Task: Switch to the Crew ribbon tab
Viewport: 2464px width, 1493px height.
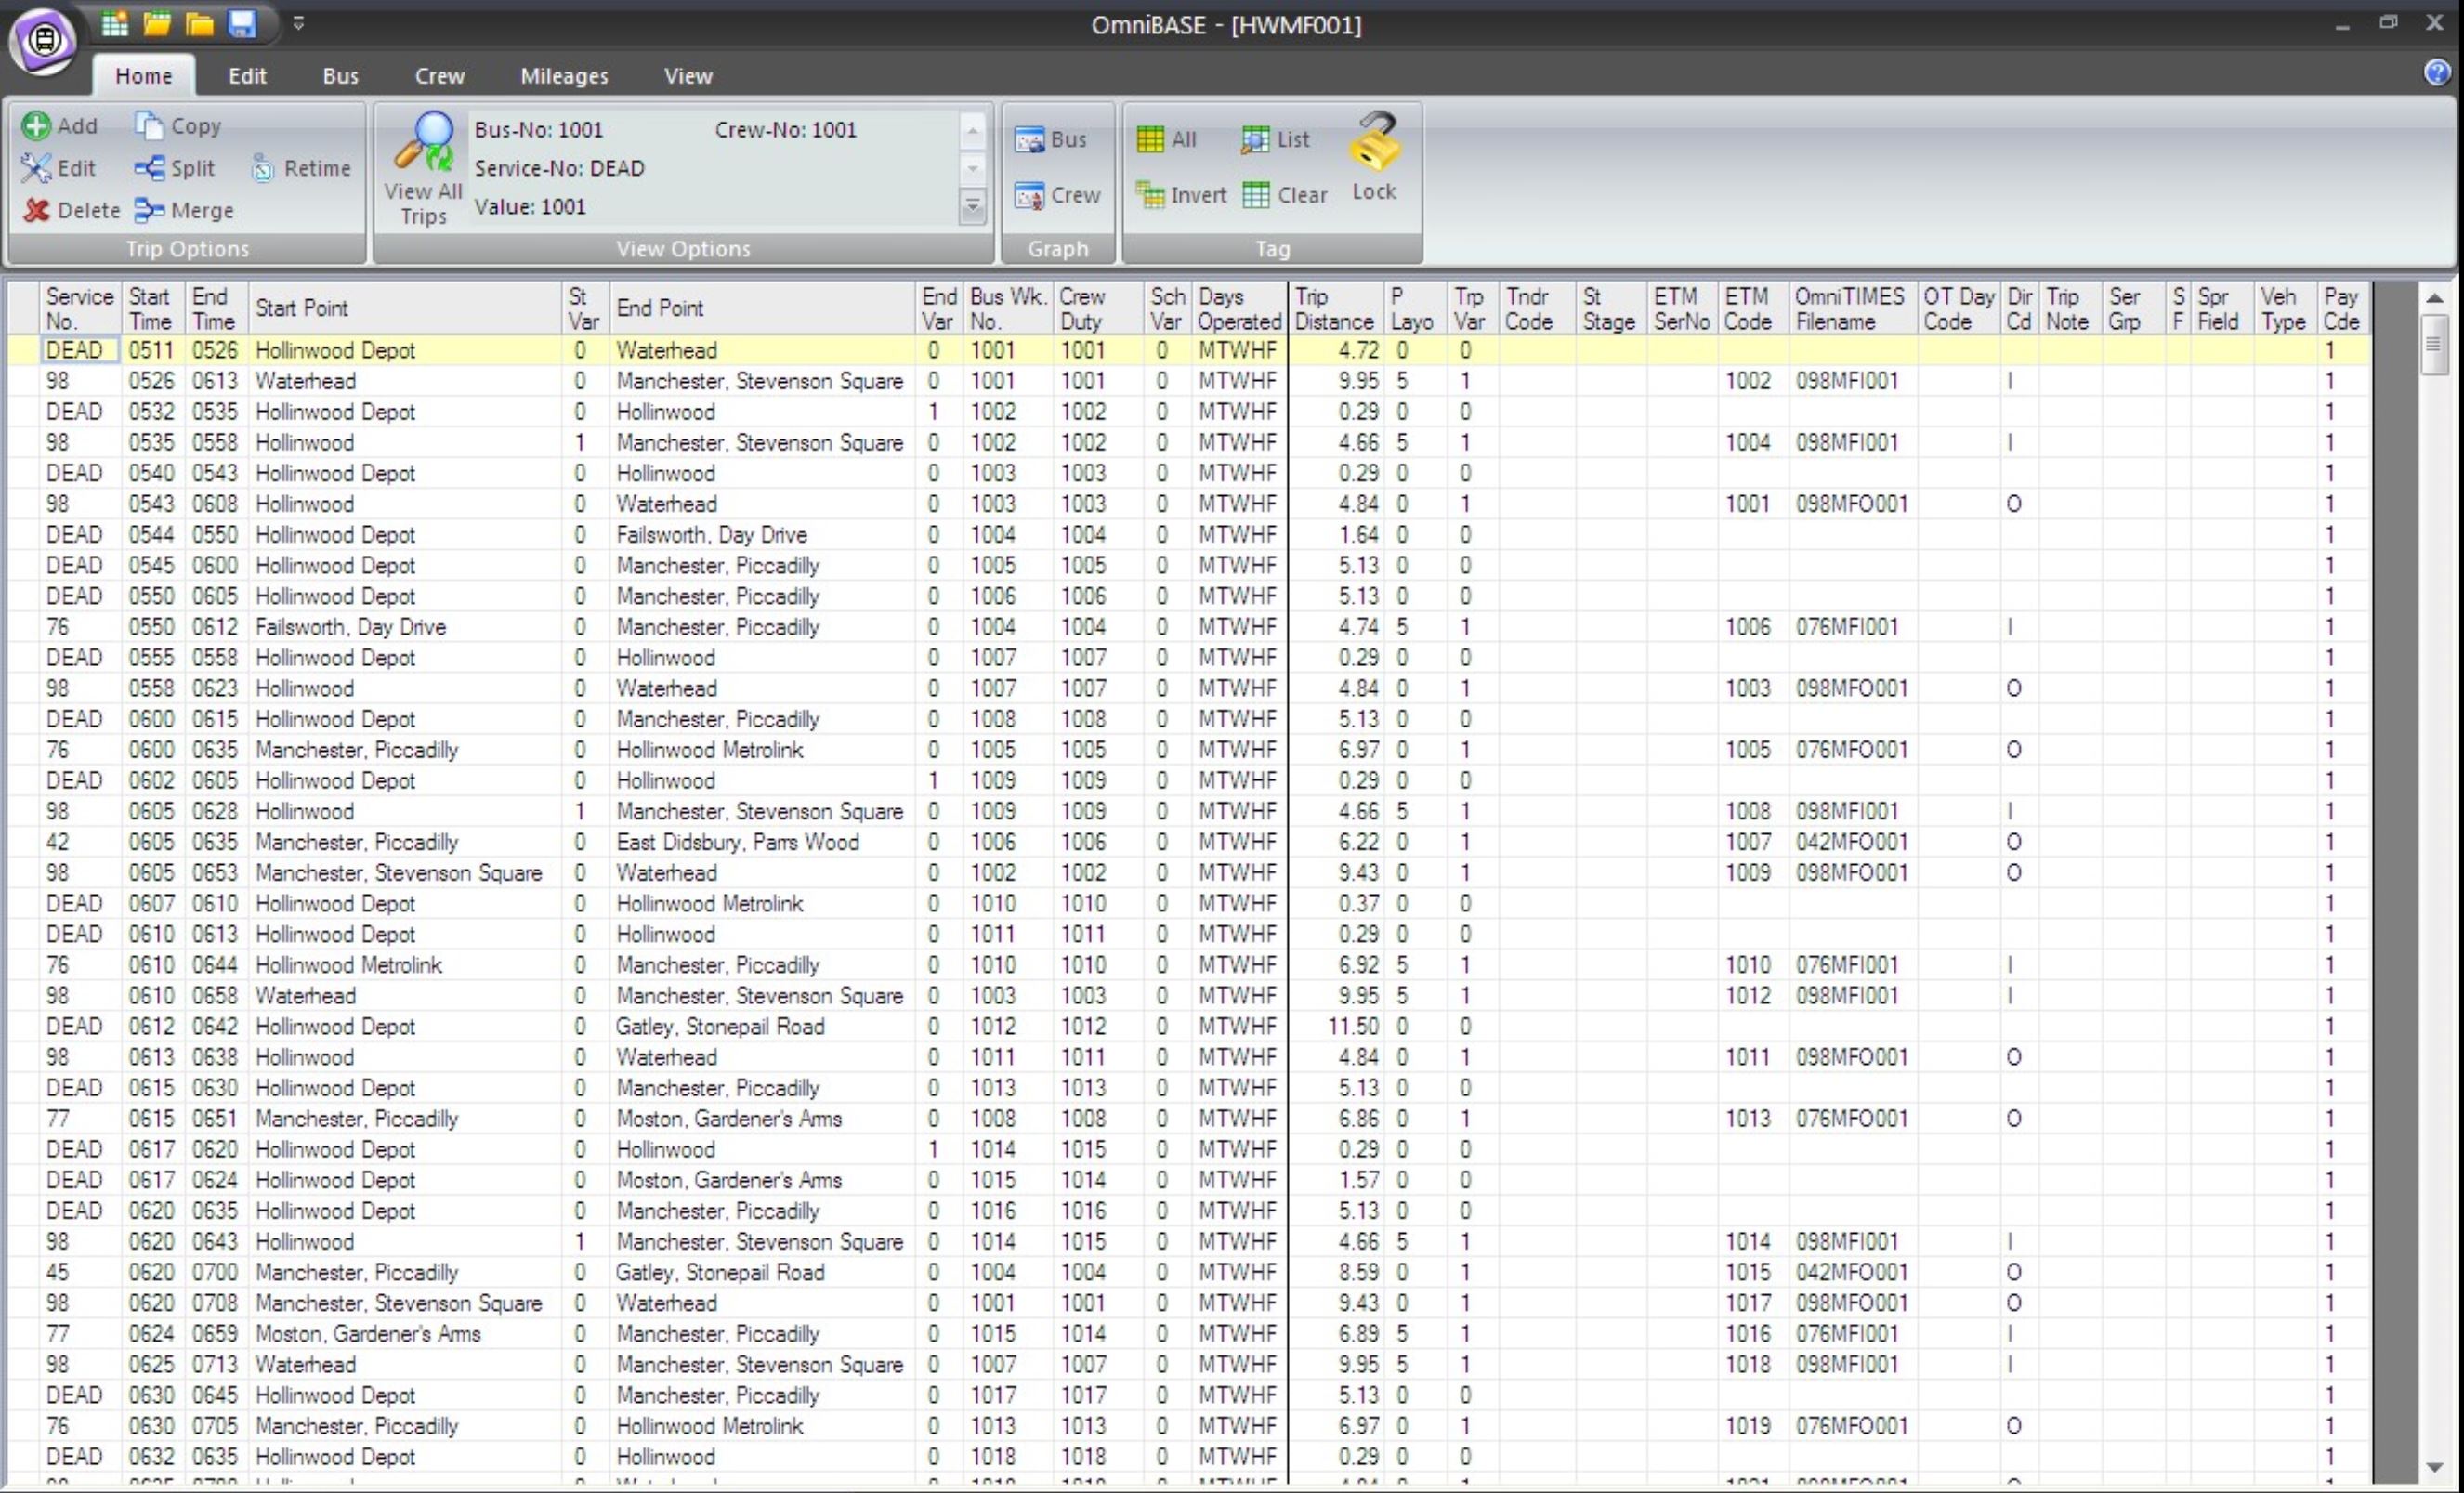Action: pos(439,75)
